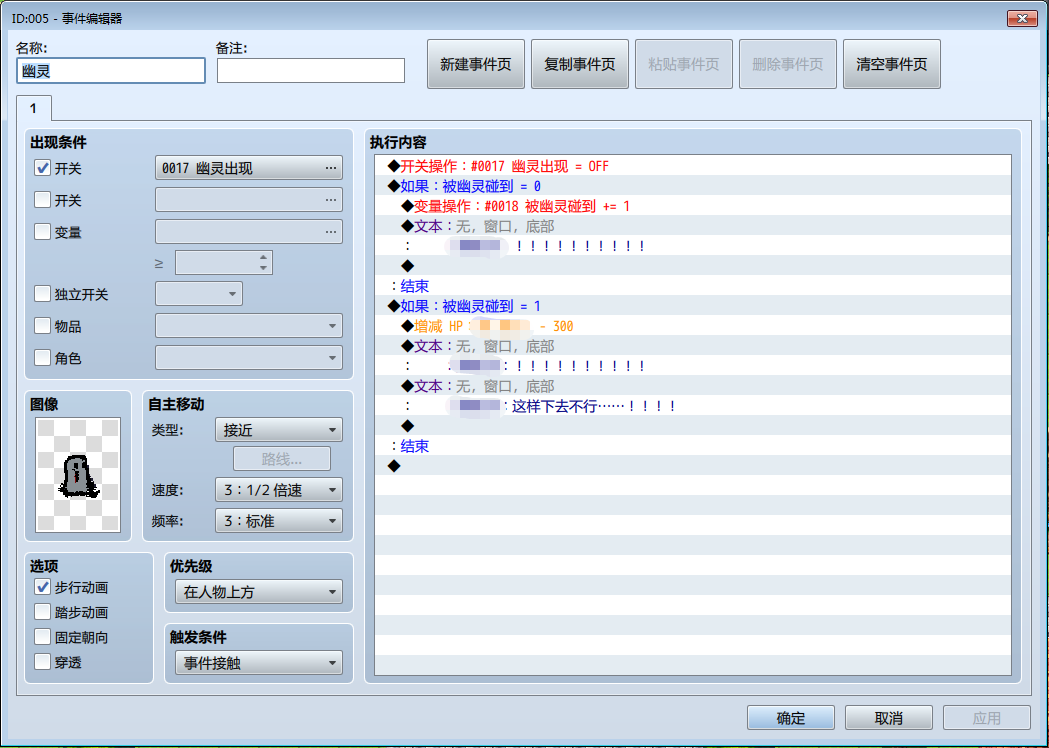Open the trigger dropdown 事件接触
The height and width of the screenshot is (748, 1049).
(x=259, y=663)
